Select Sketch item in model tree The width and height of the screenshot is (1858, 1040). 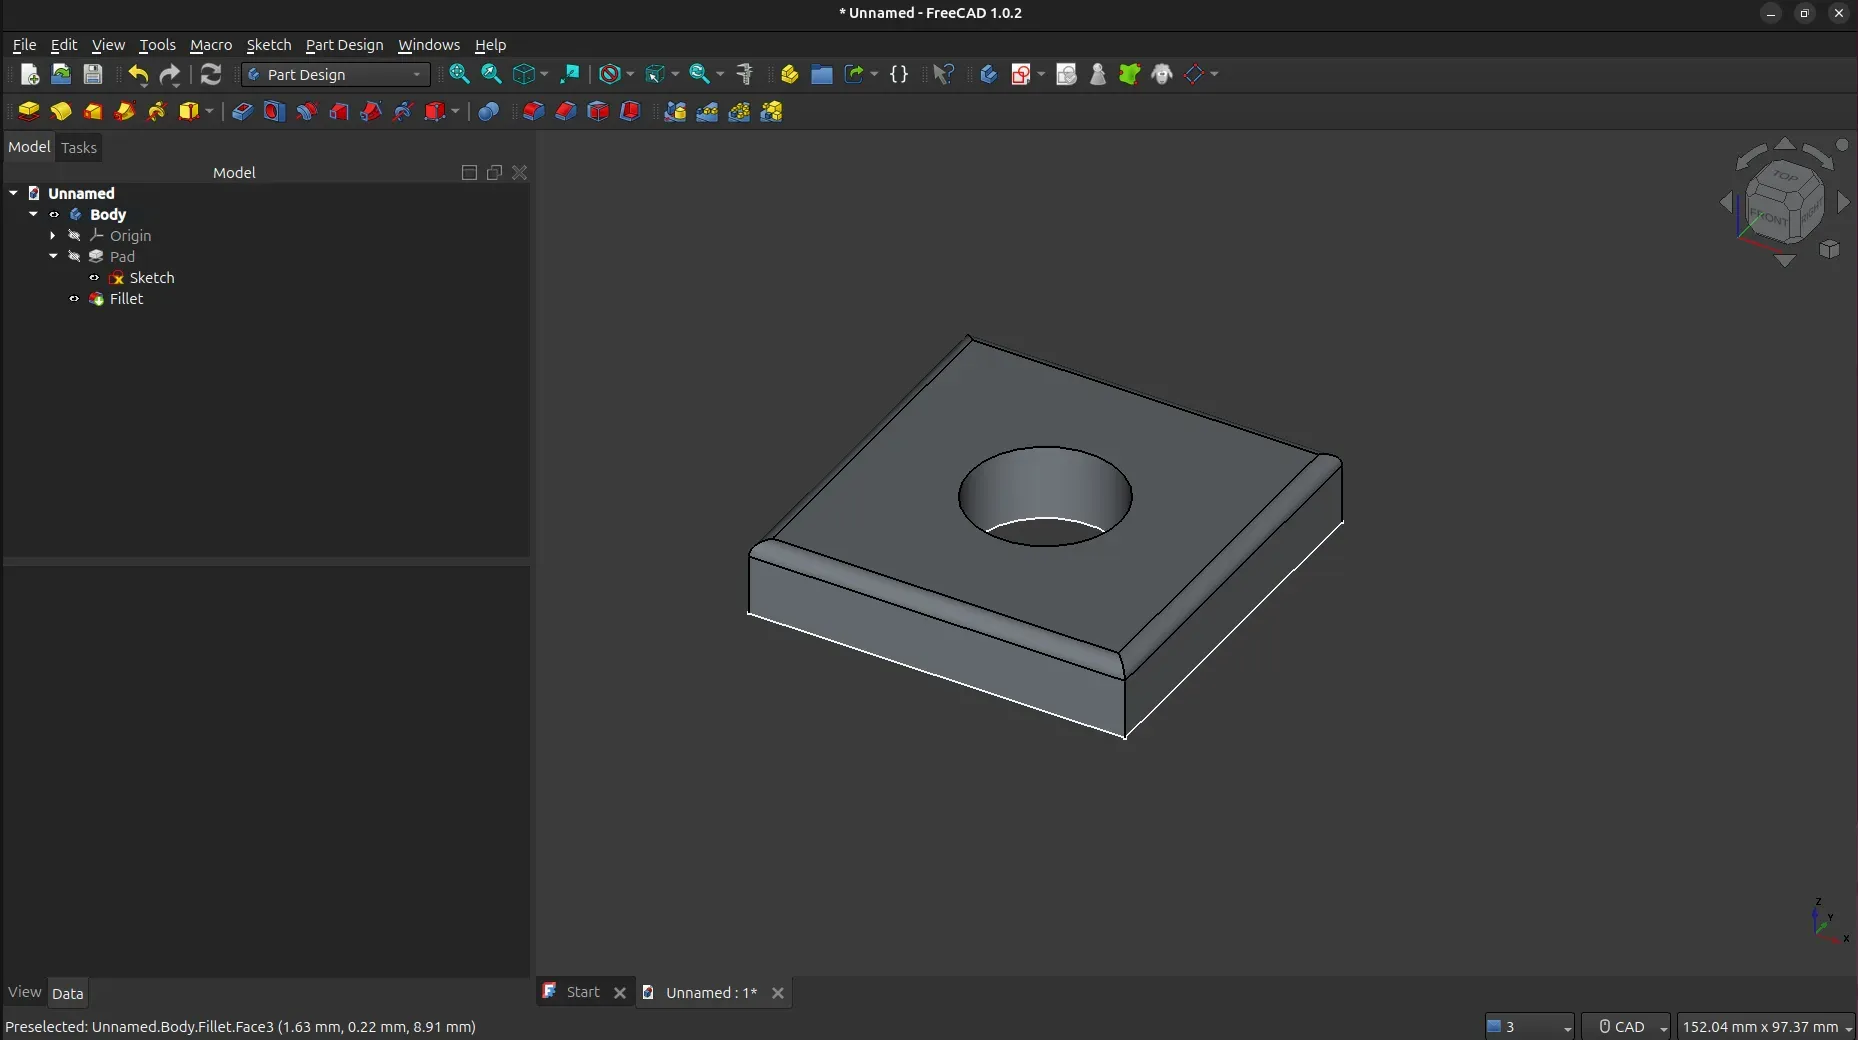coord(151,278)
